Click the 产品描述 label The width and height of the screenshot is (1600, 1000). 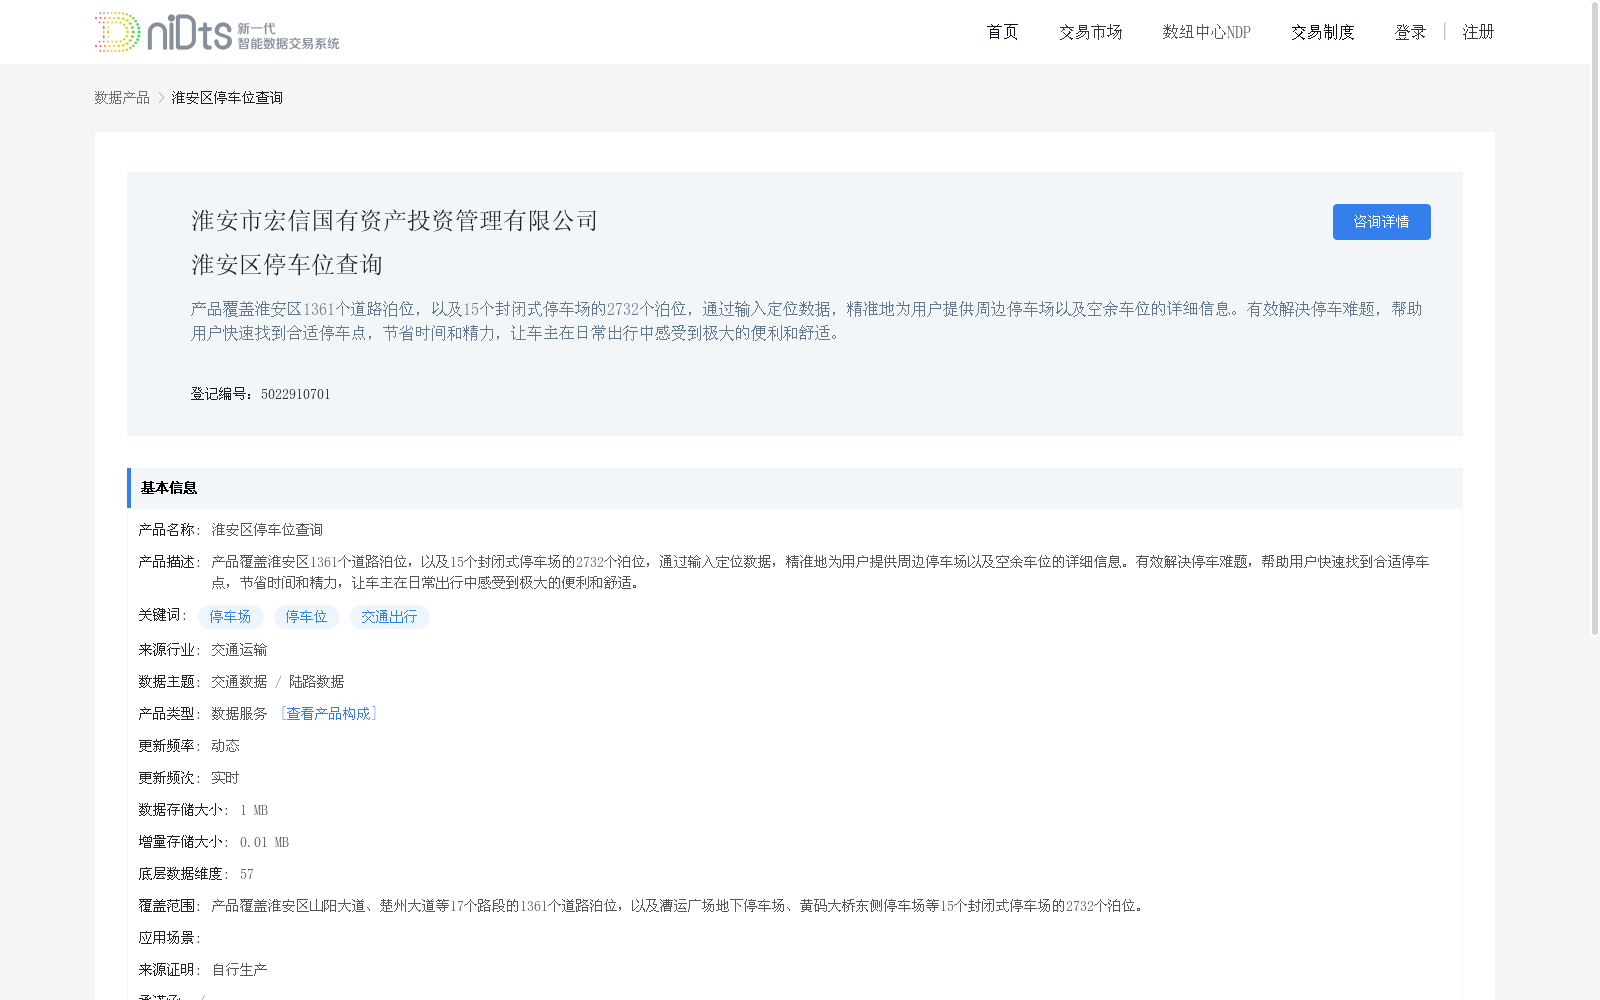[x=169, y=562]
